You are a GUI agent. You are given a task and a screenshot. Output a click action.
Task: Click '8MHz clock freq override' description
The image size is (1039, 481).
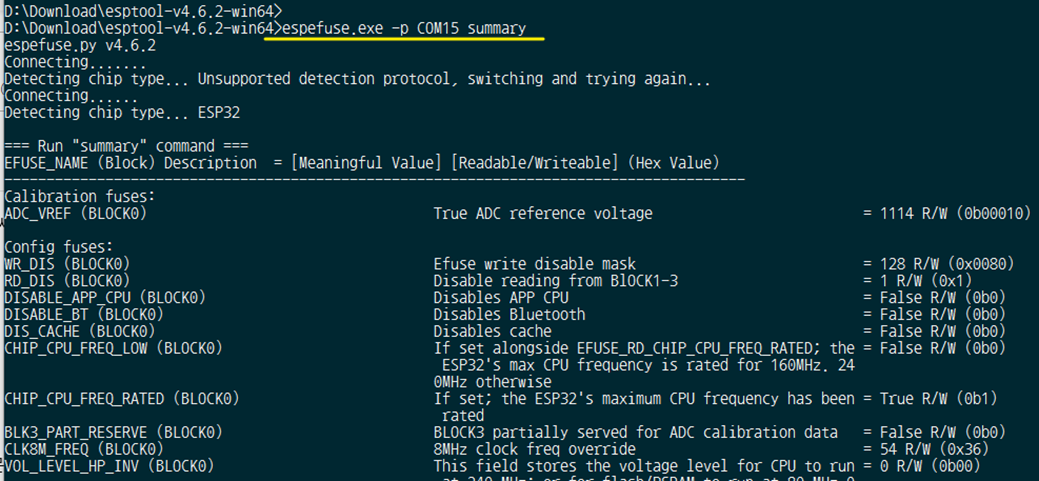535,449
